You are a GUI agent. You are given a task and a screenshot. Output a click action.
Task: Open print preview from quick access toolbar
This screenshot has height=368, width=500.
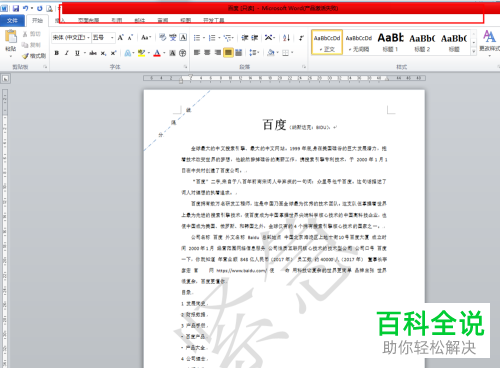pyautogui.click(x=49, y=8)
